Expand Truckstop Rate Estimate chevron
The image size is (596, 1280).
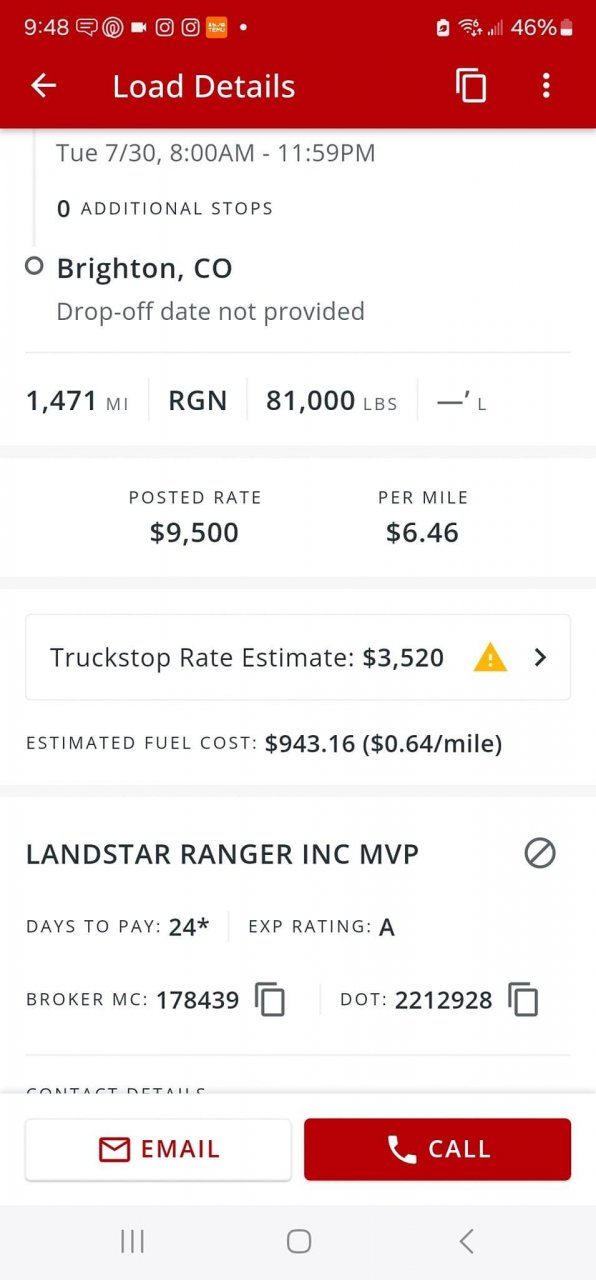[x=540, y=657]
